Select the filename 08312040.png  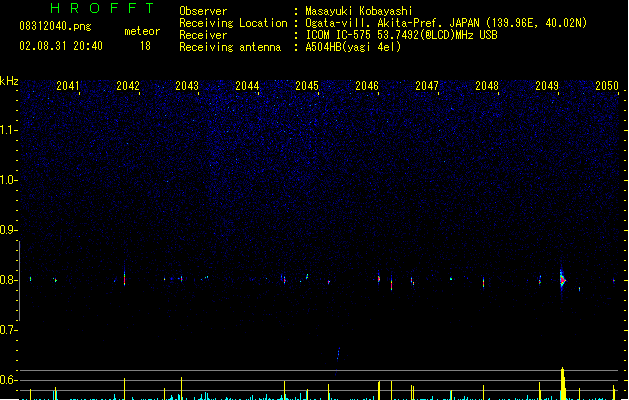point(55,26)
